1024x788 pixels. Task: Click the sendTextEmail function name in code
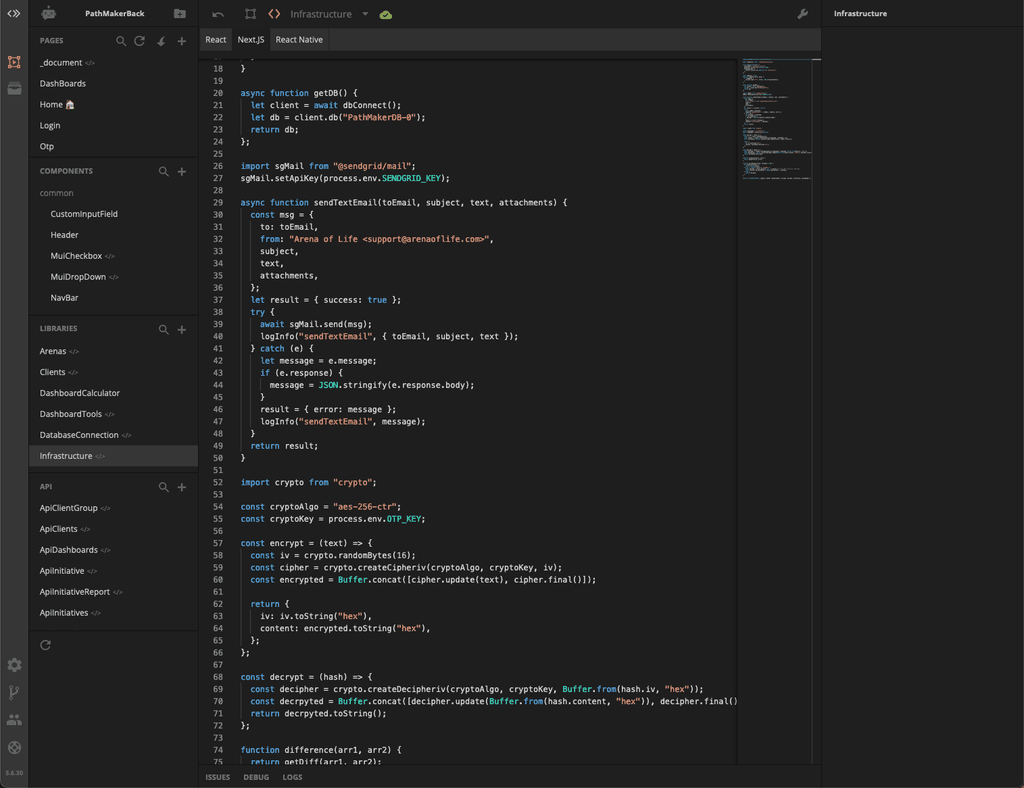344,202
